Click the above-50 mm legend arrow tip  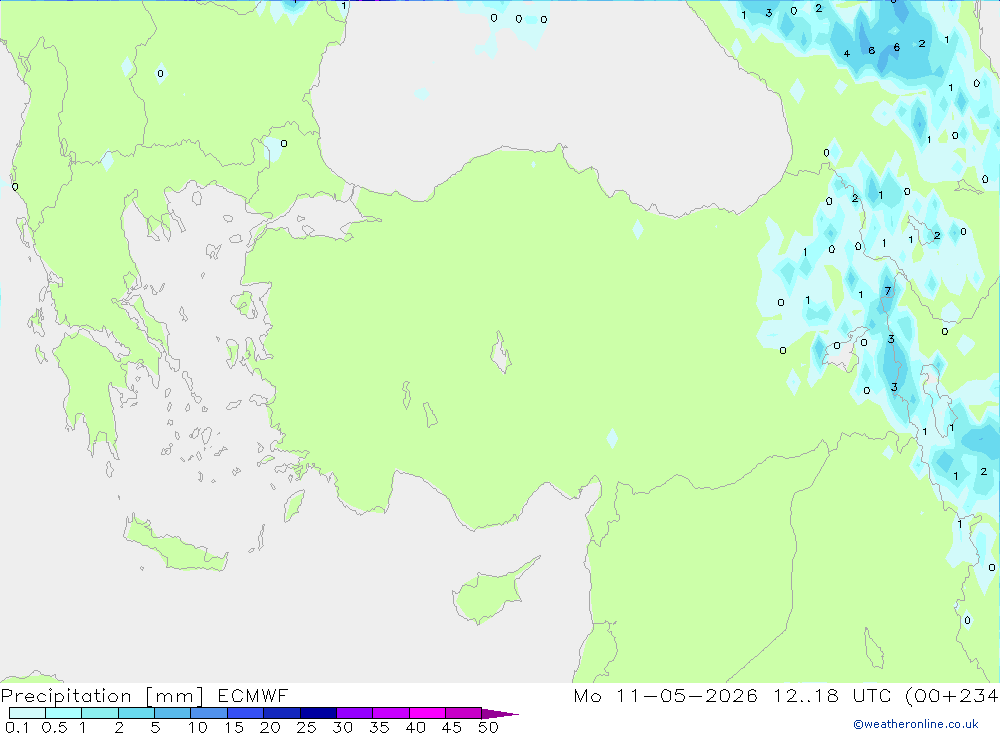point(500,713)
